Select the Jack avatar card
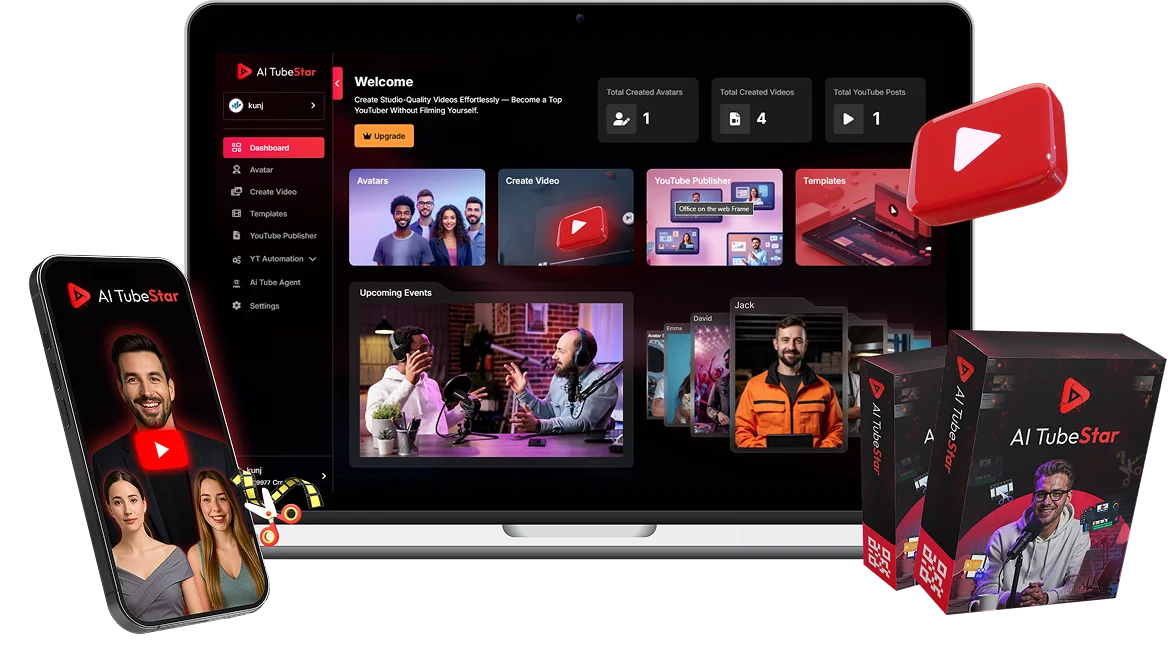The image size is (1170, 645). (x=788, y=377)
